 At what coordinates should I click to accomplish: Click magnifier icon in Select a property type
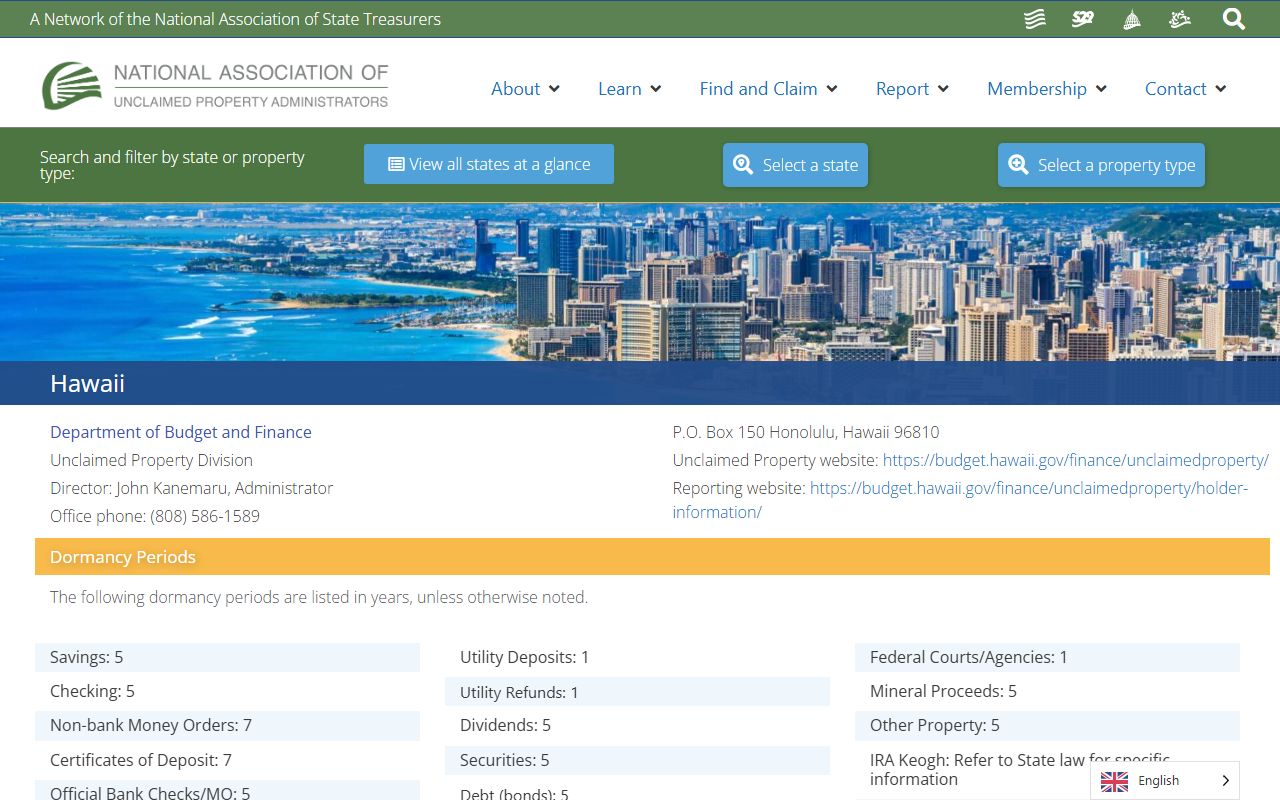[x=1018, y=165]
